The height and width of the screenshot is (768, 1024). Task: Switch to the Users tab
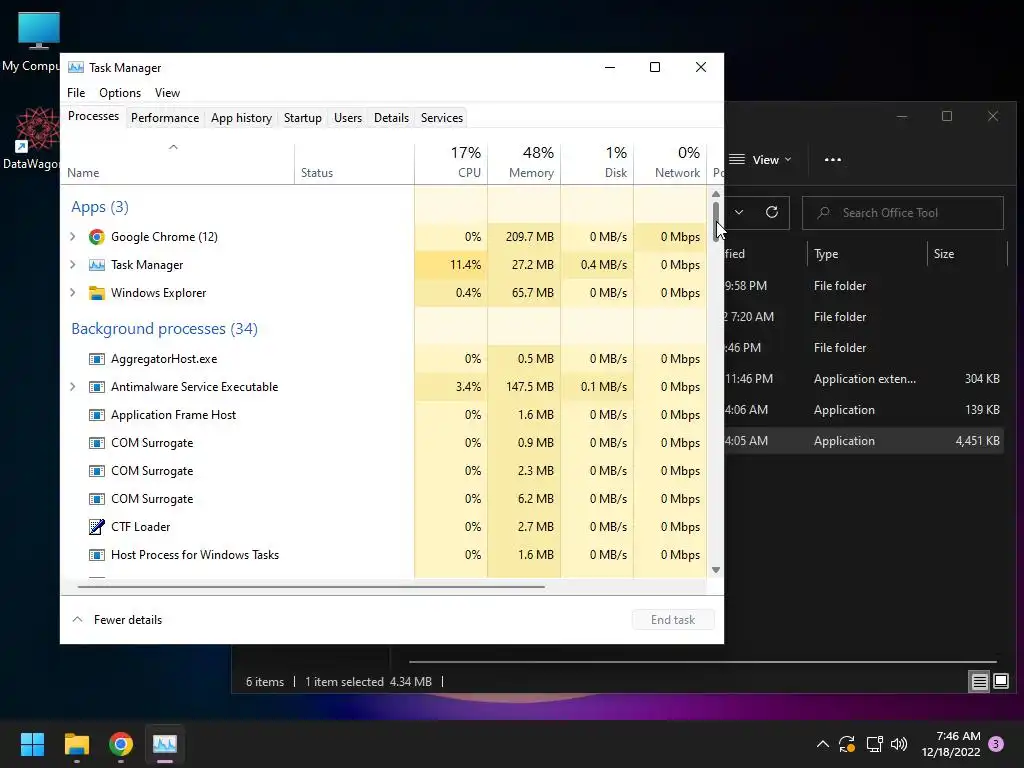(x=347, y=118)
